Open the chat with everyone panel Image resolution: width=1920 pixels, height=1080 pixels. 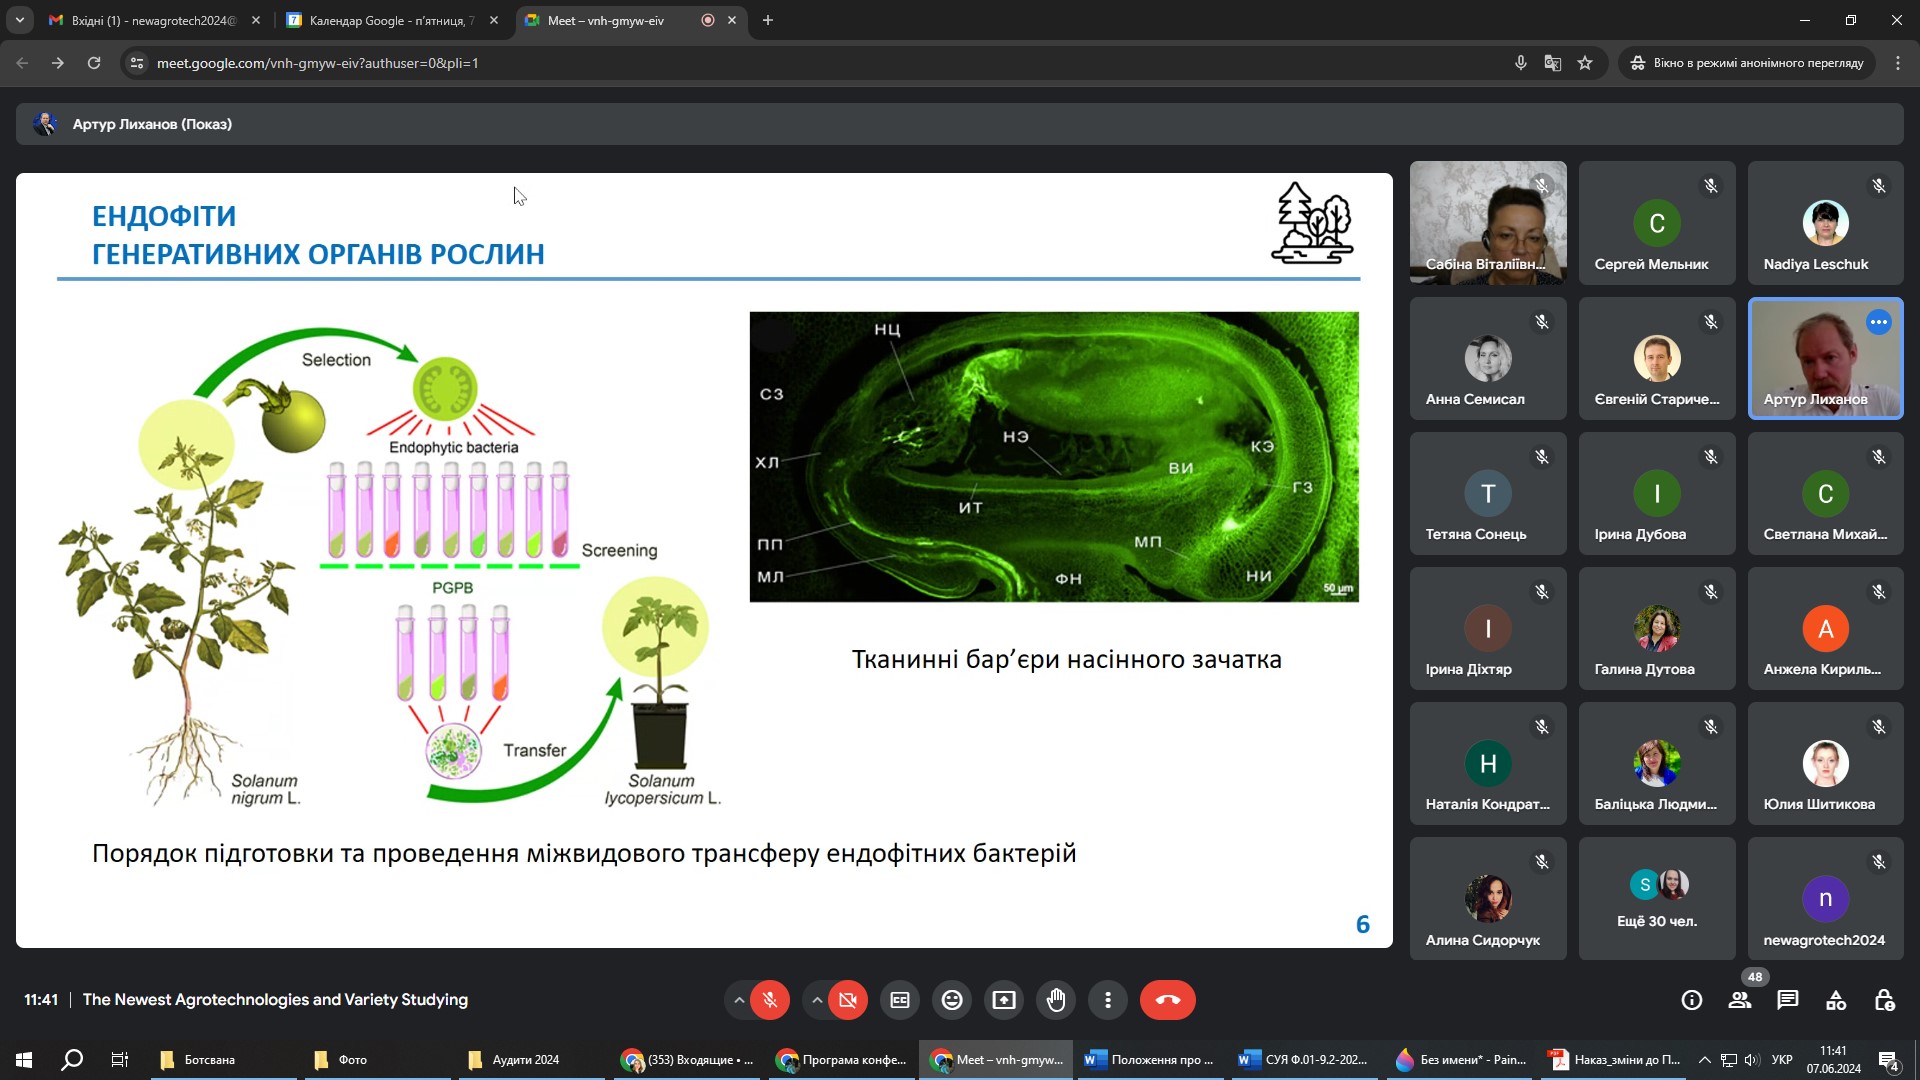(1788, 1000)
